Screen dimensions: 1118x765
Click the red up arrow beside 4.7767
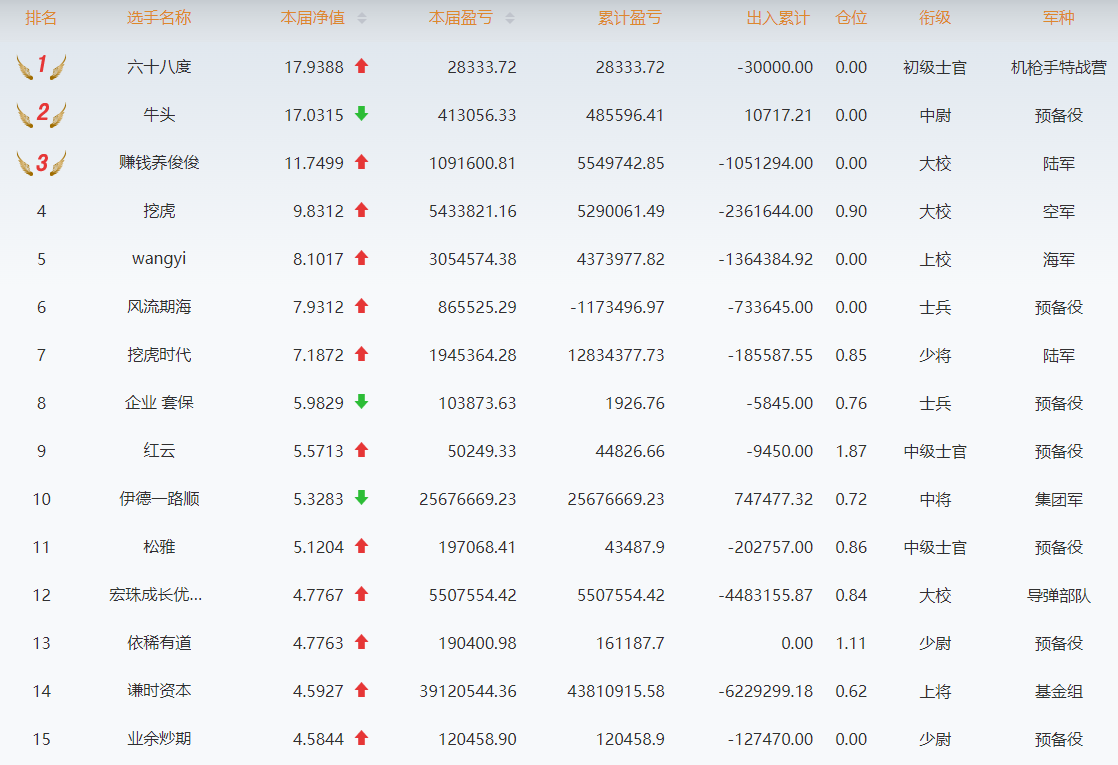pyautogui.click(x=361, y=593)
